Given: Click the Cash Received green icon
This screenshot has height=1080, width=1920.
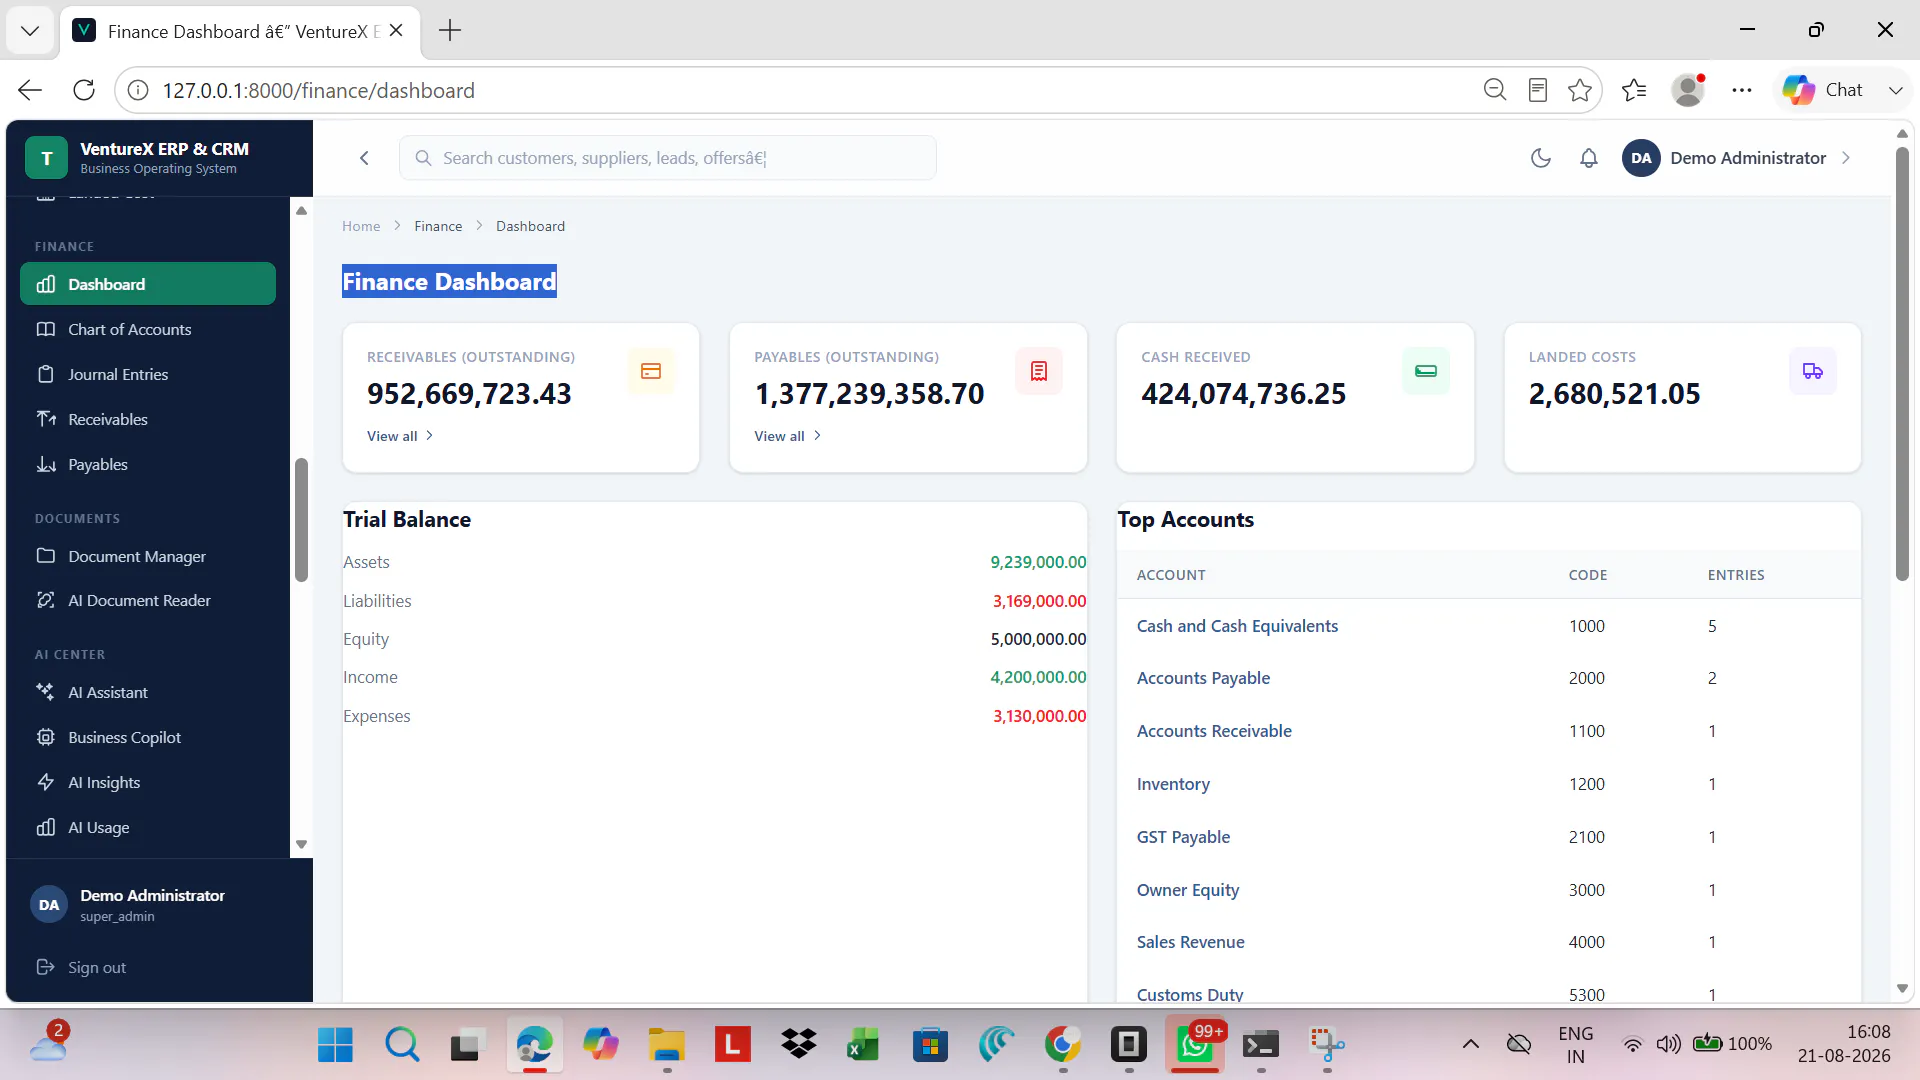Looking at the screenshot, I should [1426, 371].
